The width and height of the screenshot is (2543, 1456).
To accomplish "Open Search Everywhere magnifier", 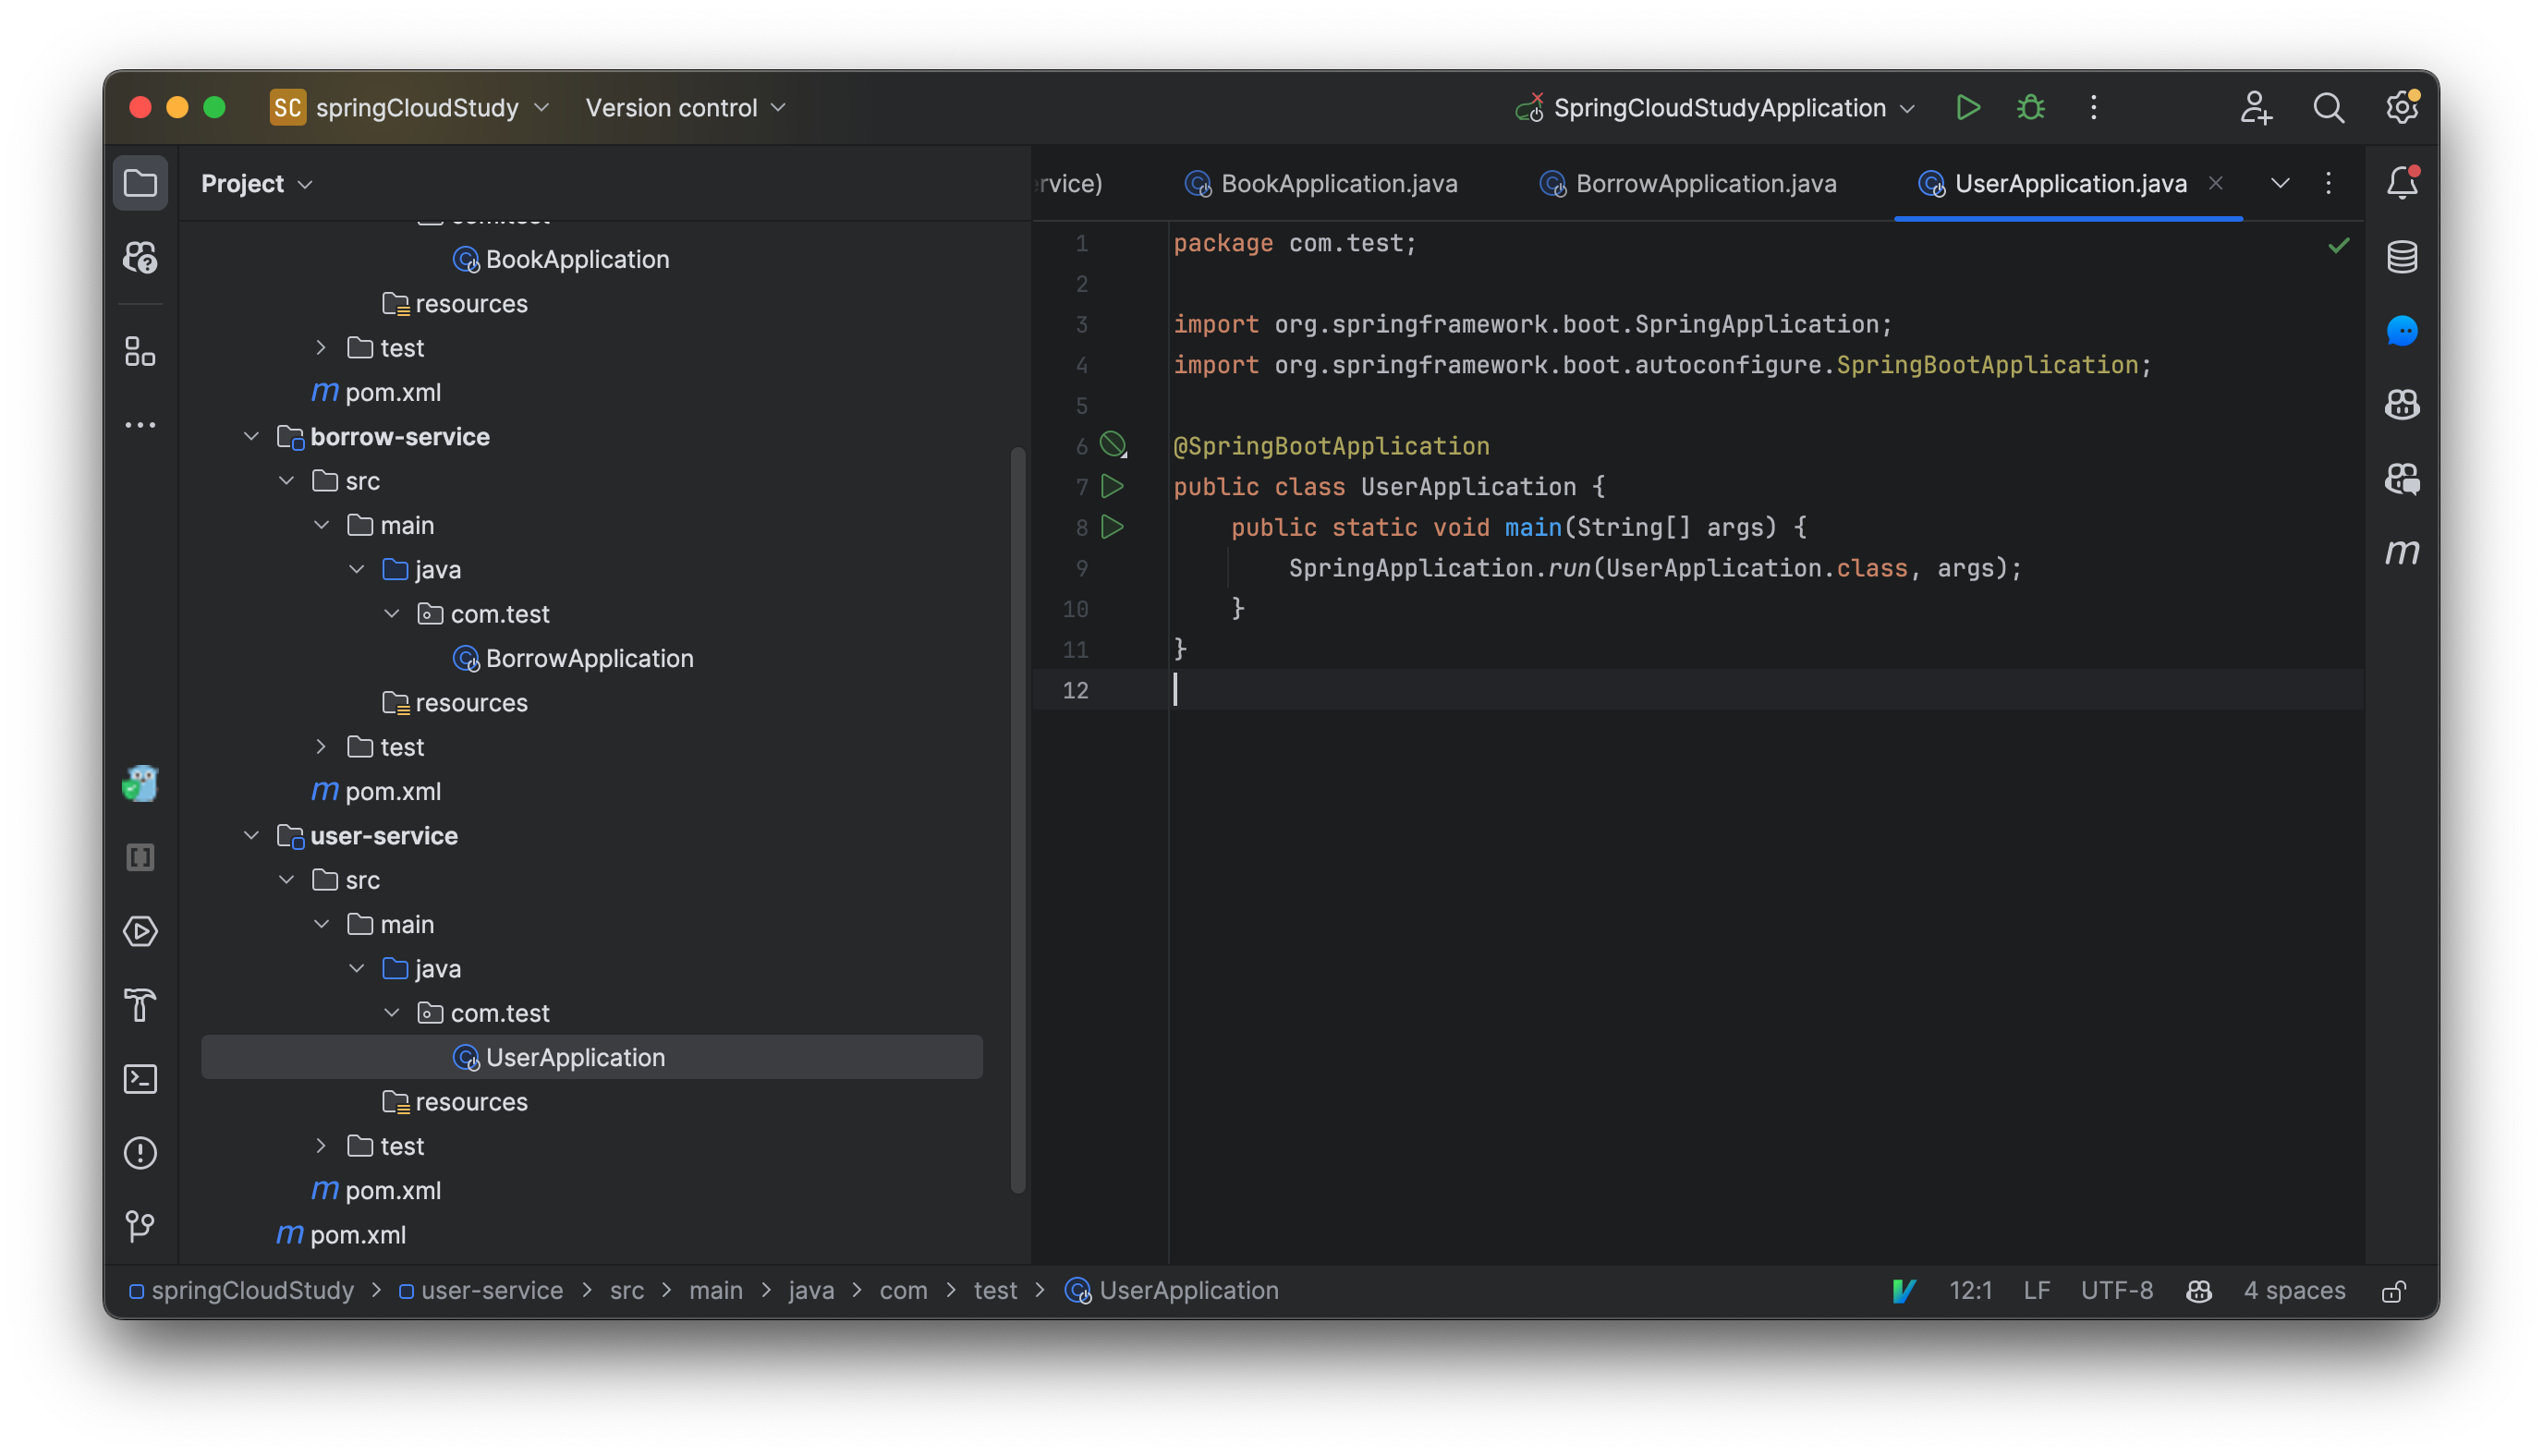I will pyautogui.click(x=2329, y=107).
